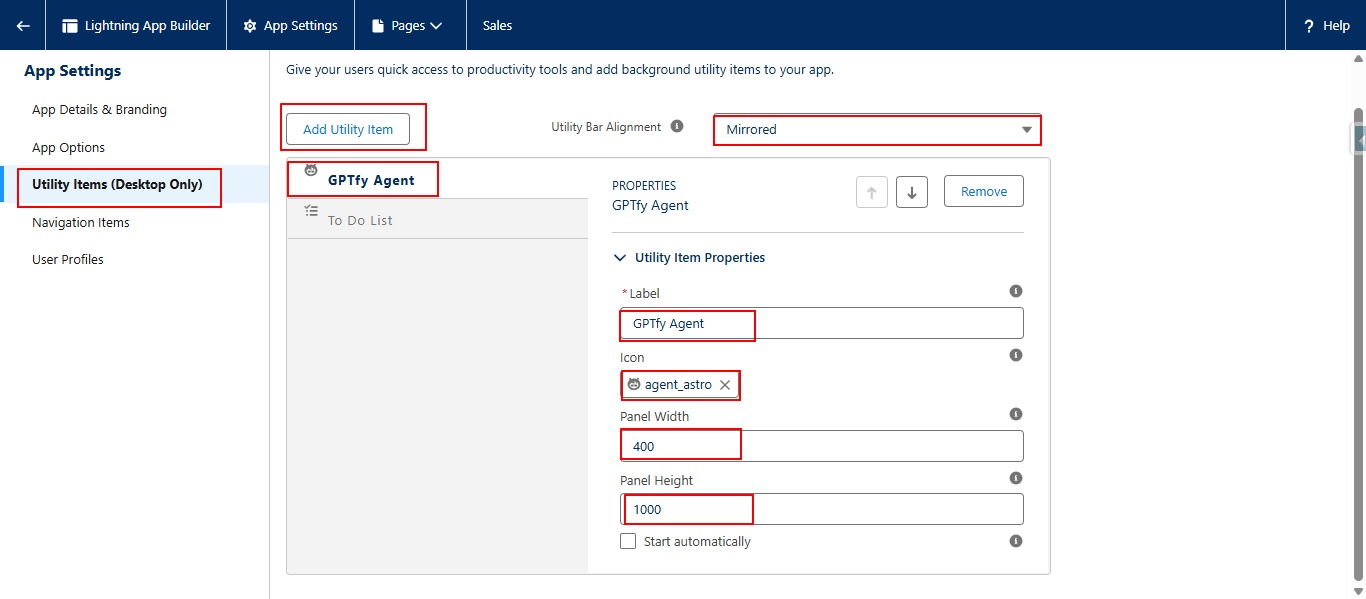Viewport: 1366px width, 599px height.
Task: Open the App Details & Branding section
Action: 99,110
